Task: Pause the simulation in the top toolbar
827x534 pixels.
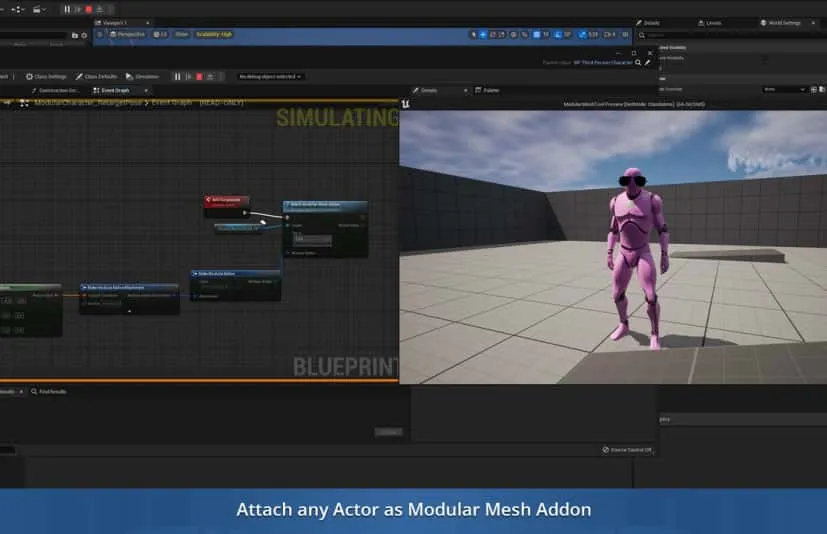Action: coord(68,9)
